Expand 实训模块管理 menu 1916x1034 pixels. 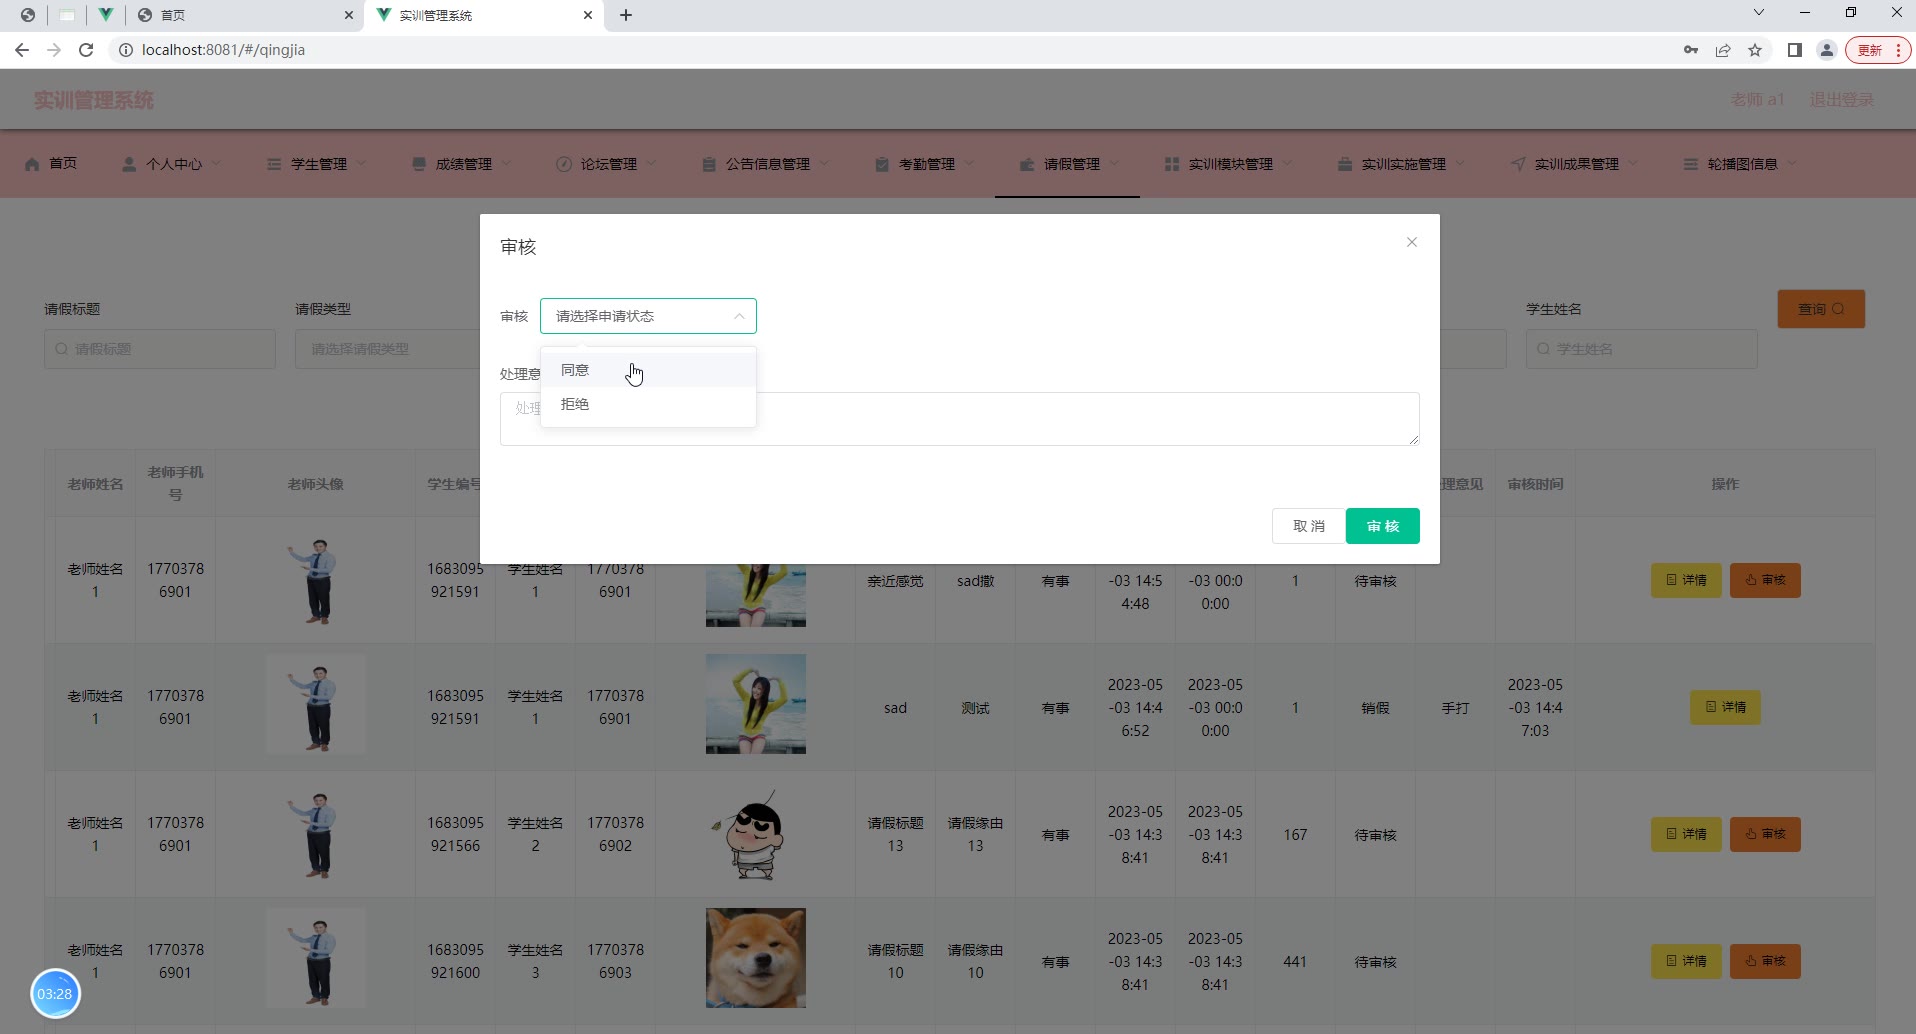coord(1230,164)
